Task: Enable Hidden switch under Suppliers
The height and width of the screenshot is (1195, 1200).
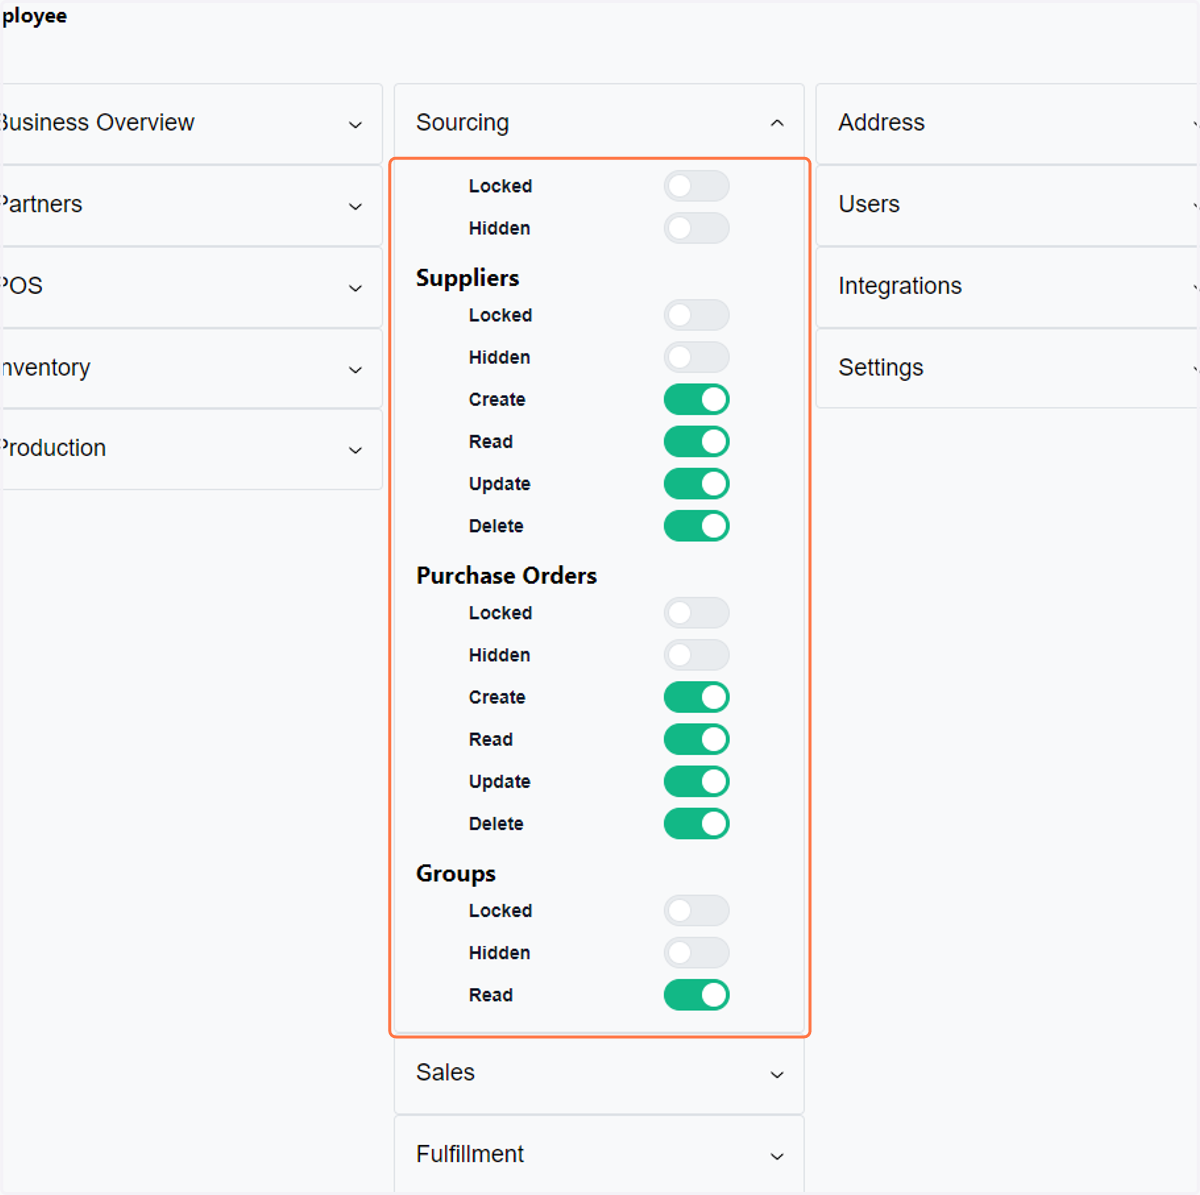Action: [697, 357]
